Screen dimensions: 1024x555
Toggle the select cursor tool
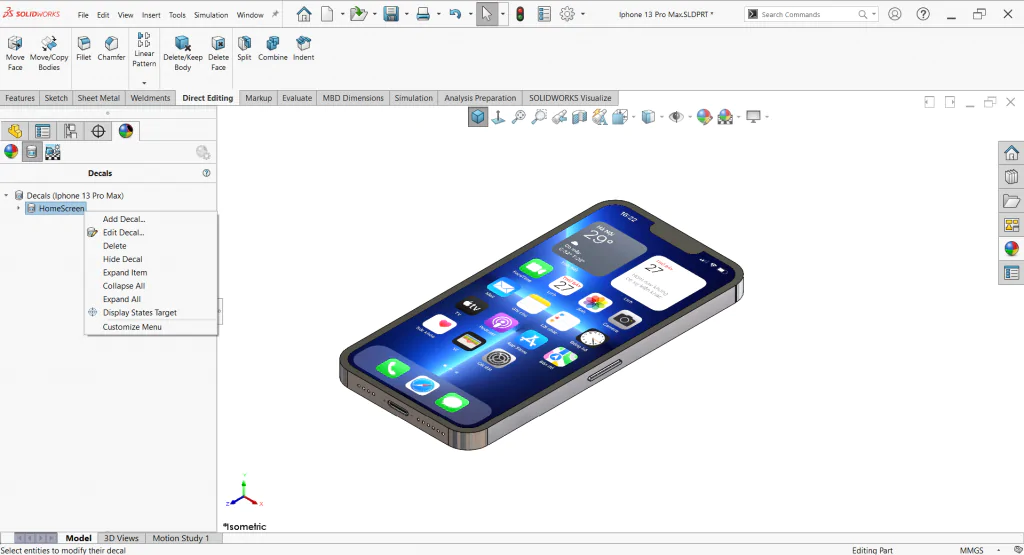tap(487, 14)
